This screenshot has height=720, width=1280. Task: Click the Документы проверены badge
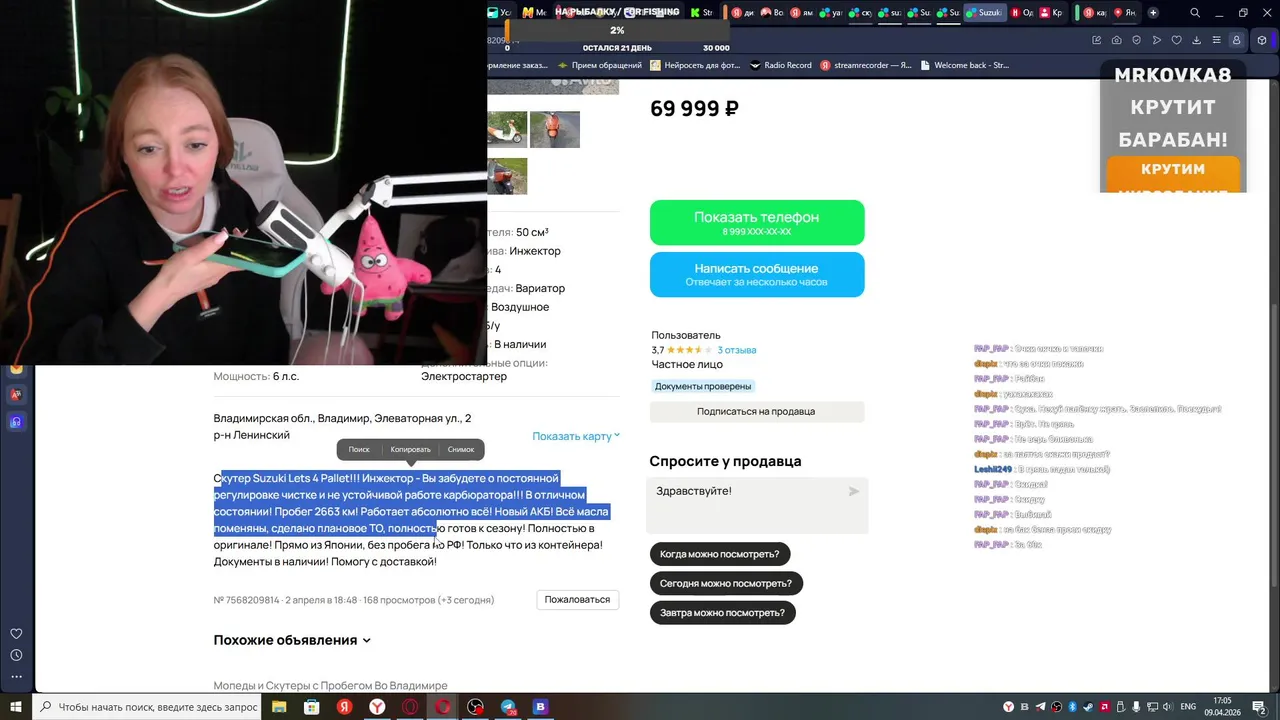point(703,386)
